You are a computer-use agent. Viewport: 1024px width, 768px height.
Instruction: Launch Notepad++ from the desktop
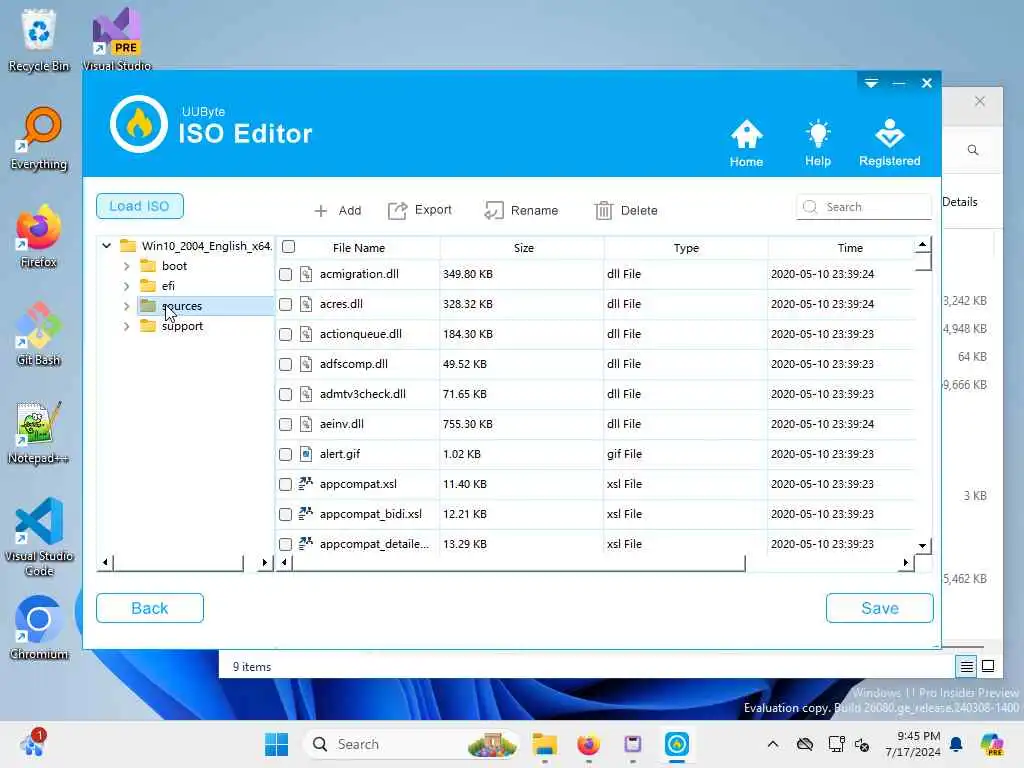click(39, 432)
